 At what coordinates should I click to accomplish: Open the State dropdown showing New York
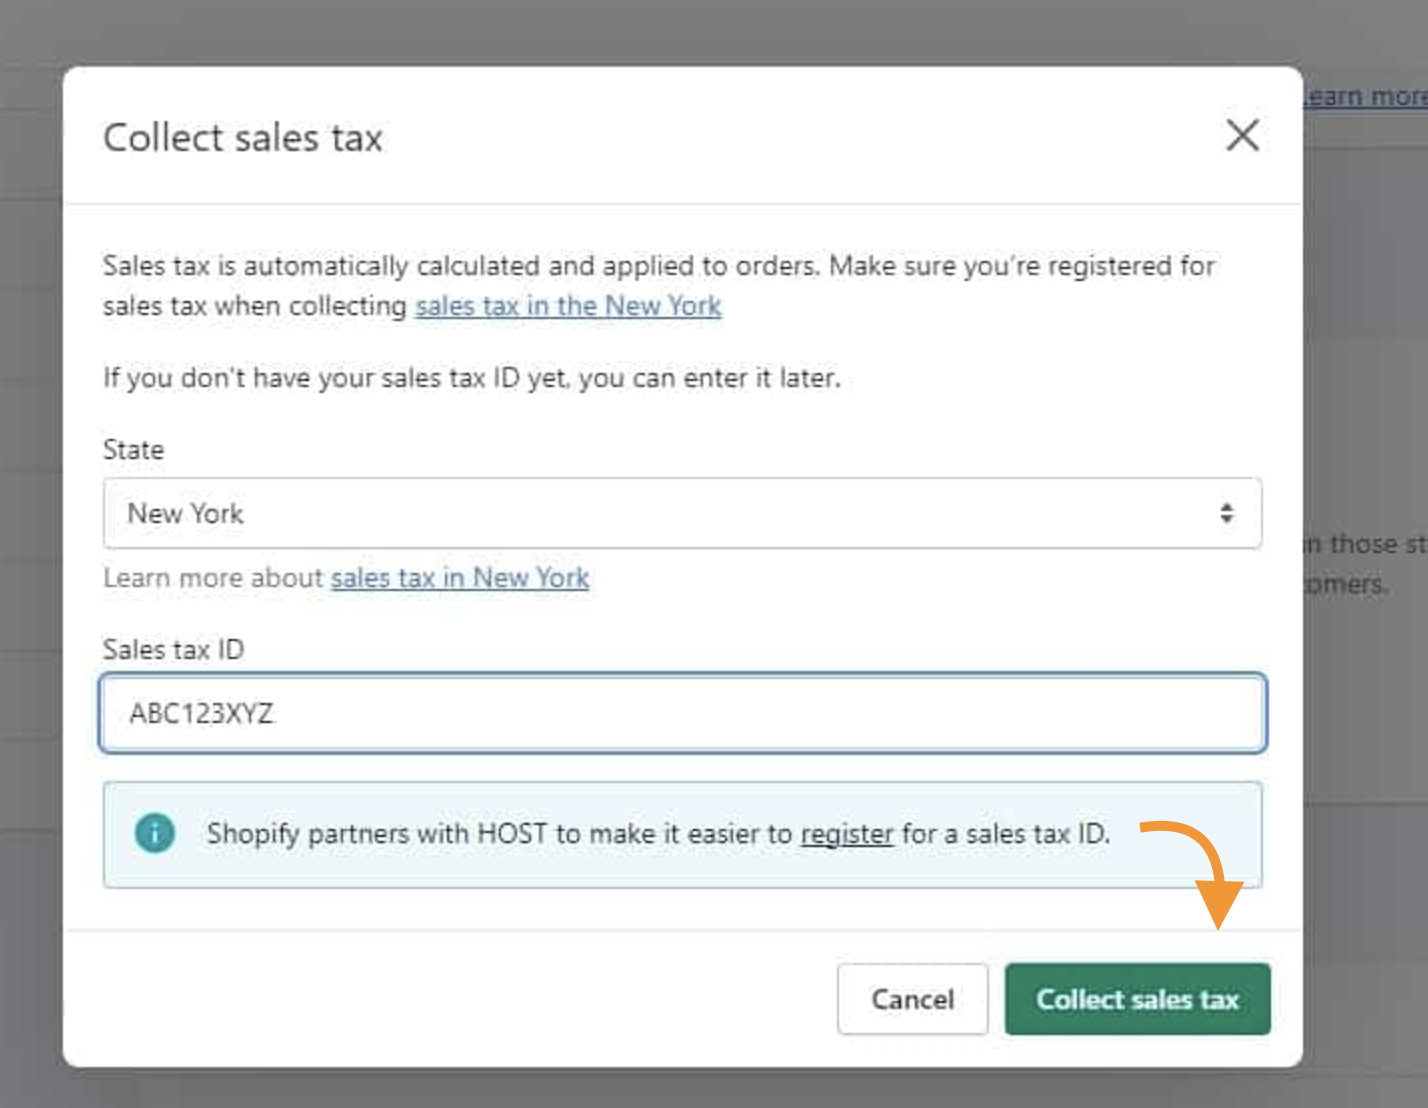click(x=682, y=513)
